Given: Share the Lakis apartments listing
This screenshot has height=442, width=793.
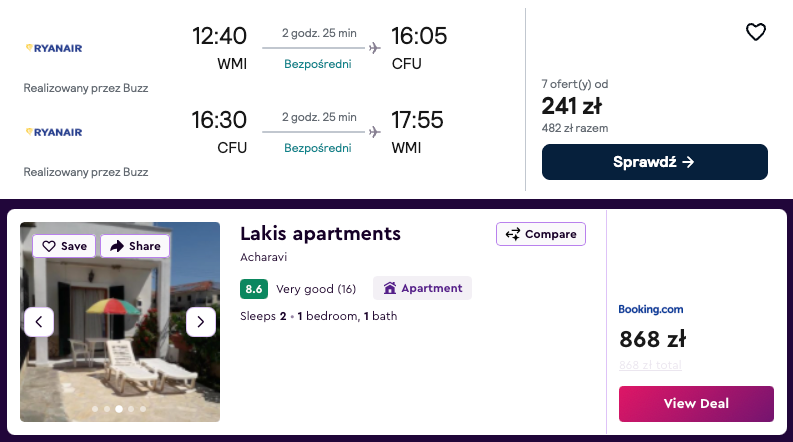Looking at the screenshot, I should pos(135,246).
